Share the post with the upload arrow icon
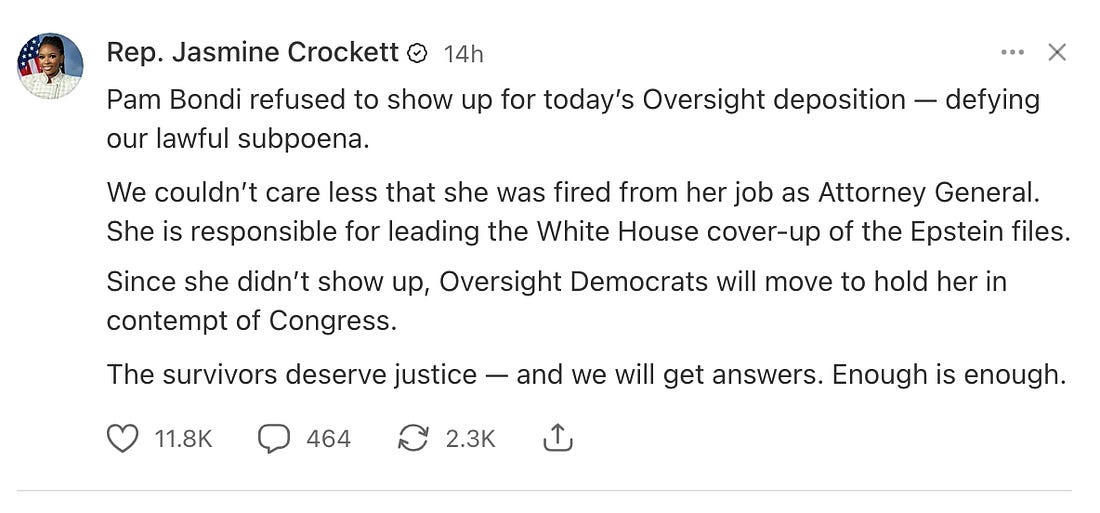Image resolution: width=1100 pixels, height=513 pixels. tap(557, 438)
